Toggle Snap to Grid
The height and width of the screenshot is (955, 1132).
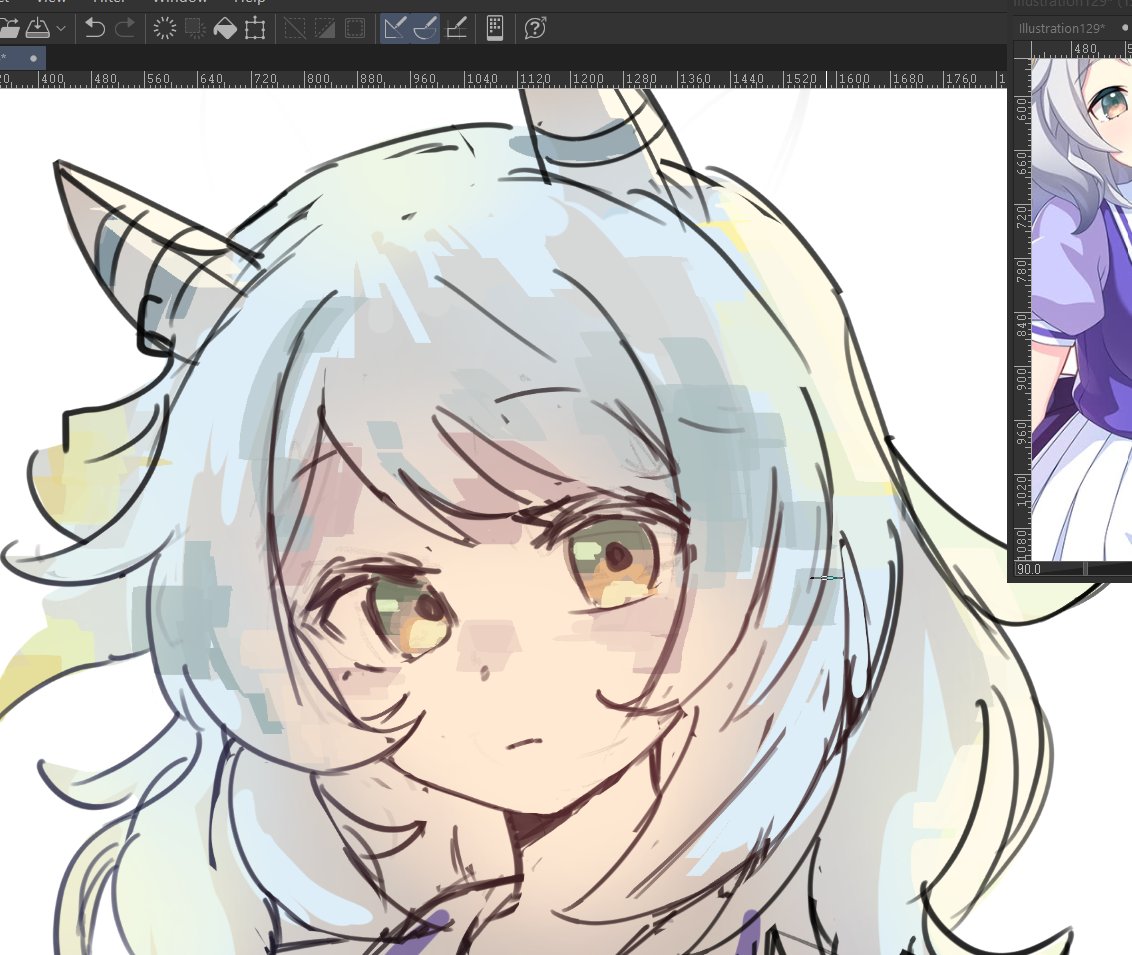point(456,28)
